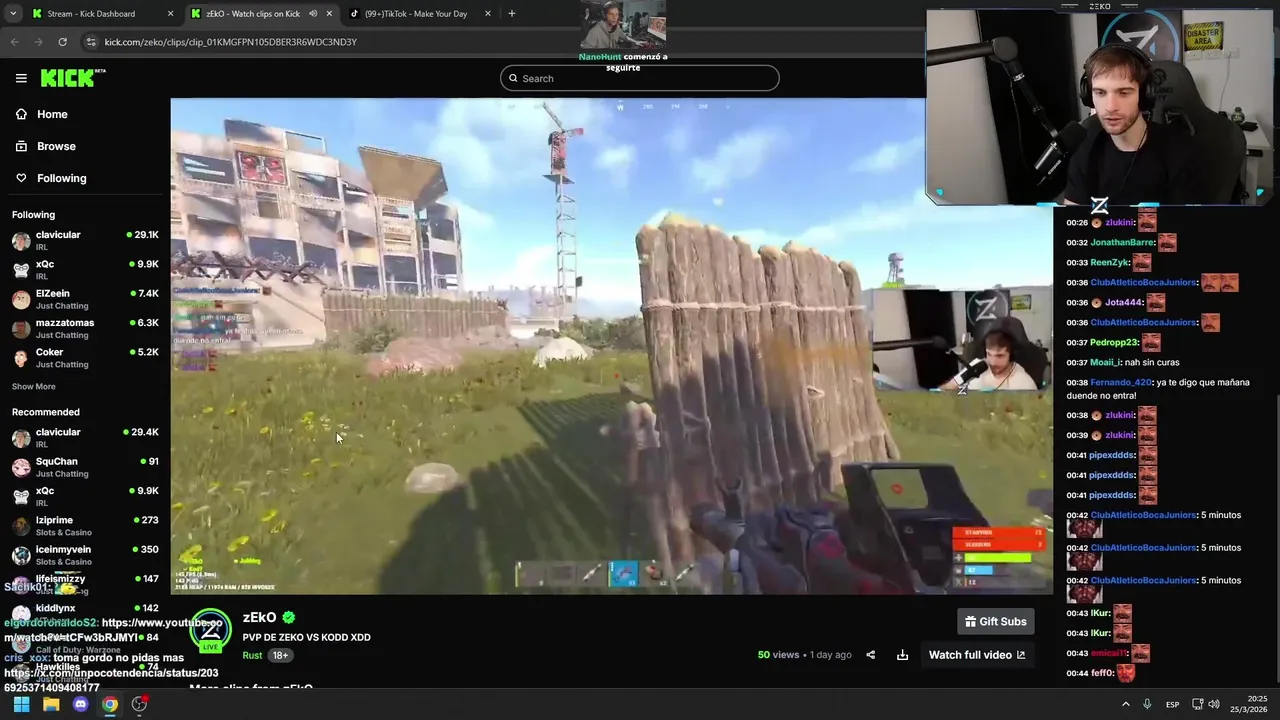Open File Explorer from taskbar
The image size is (1280, 720).
51,704
